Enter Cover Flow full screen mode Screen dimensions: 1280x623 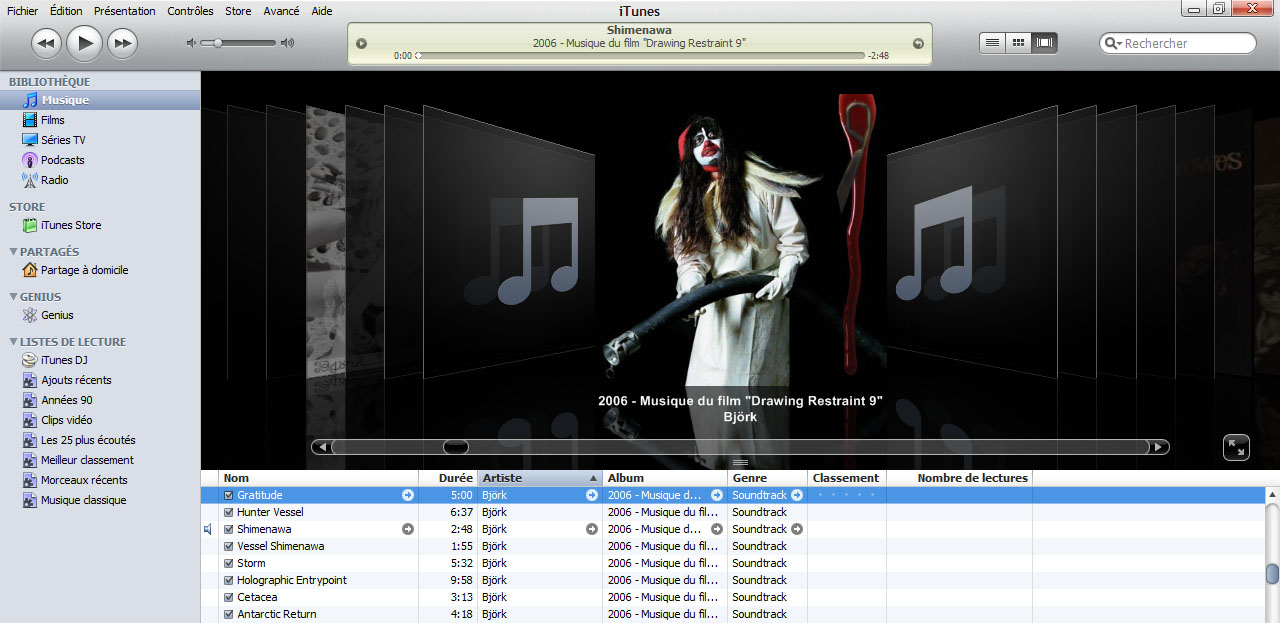pos(1237,447)
